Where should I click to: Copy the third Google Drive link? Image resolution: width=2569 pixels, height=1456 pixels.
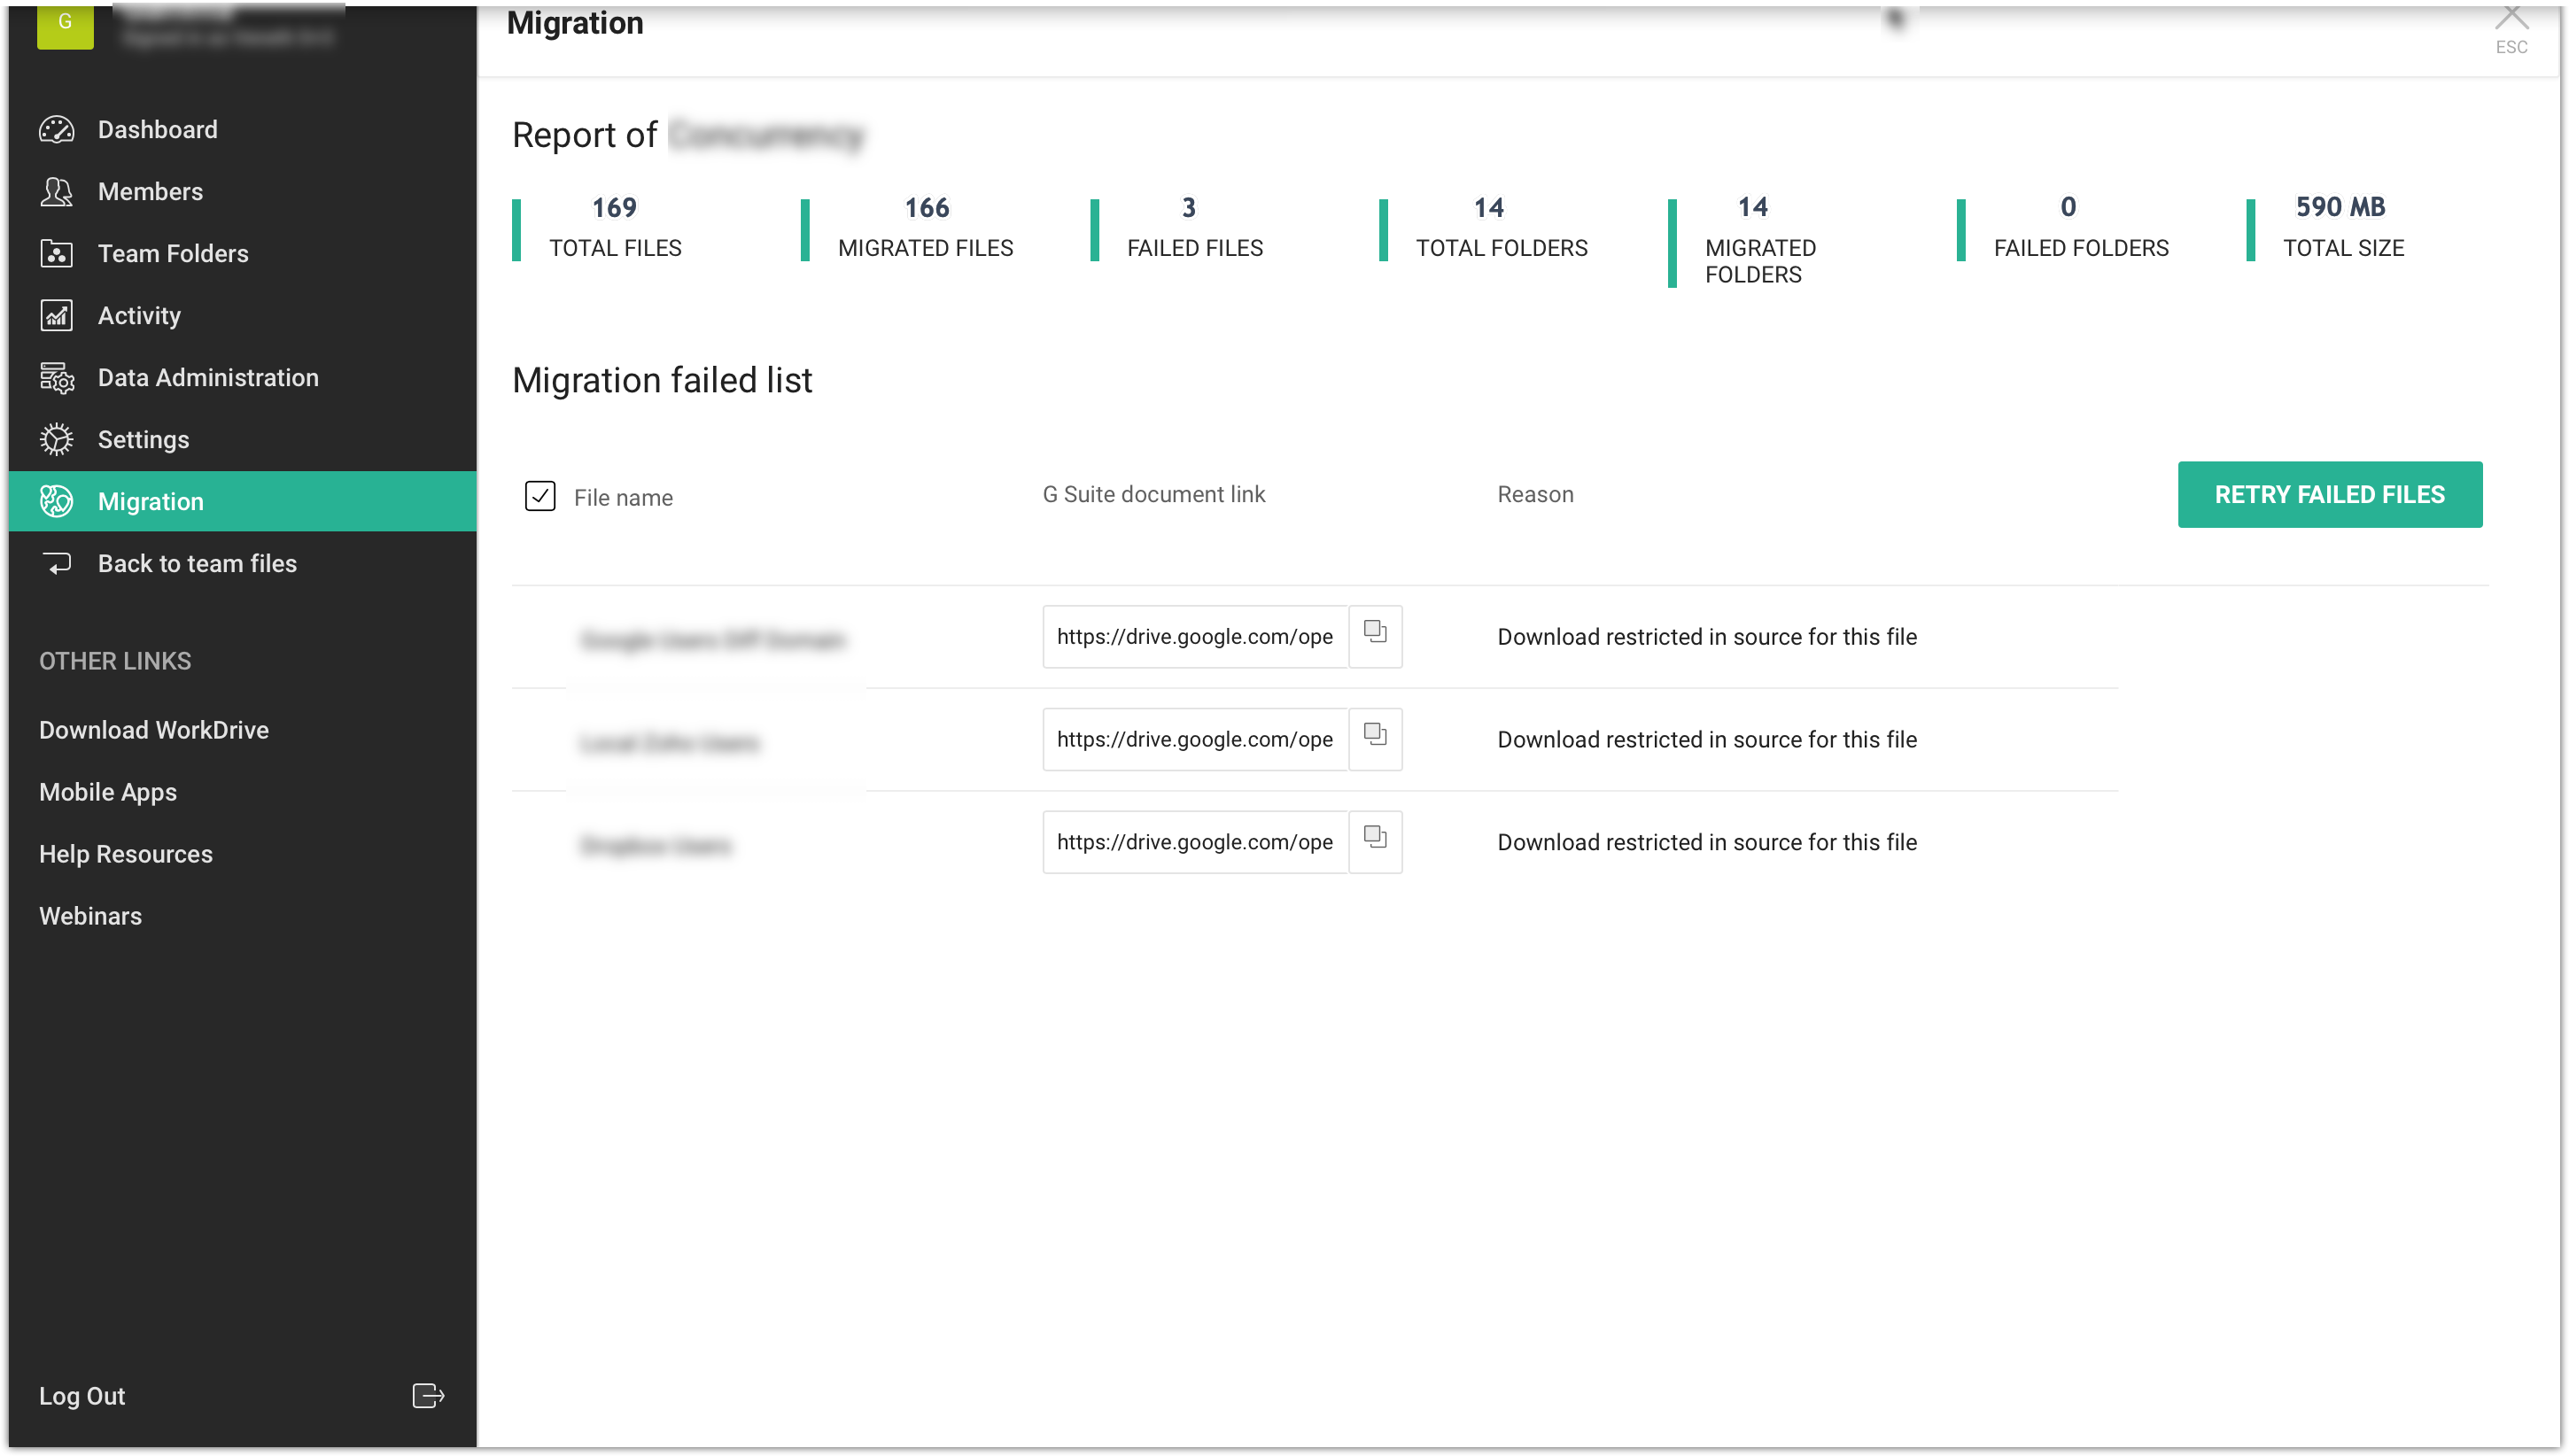tap(1375, 842)
